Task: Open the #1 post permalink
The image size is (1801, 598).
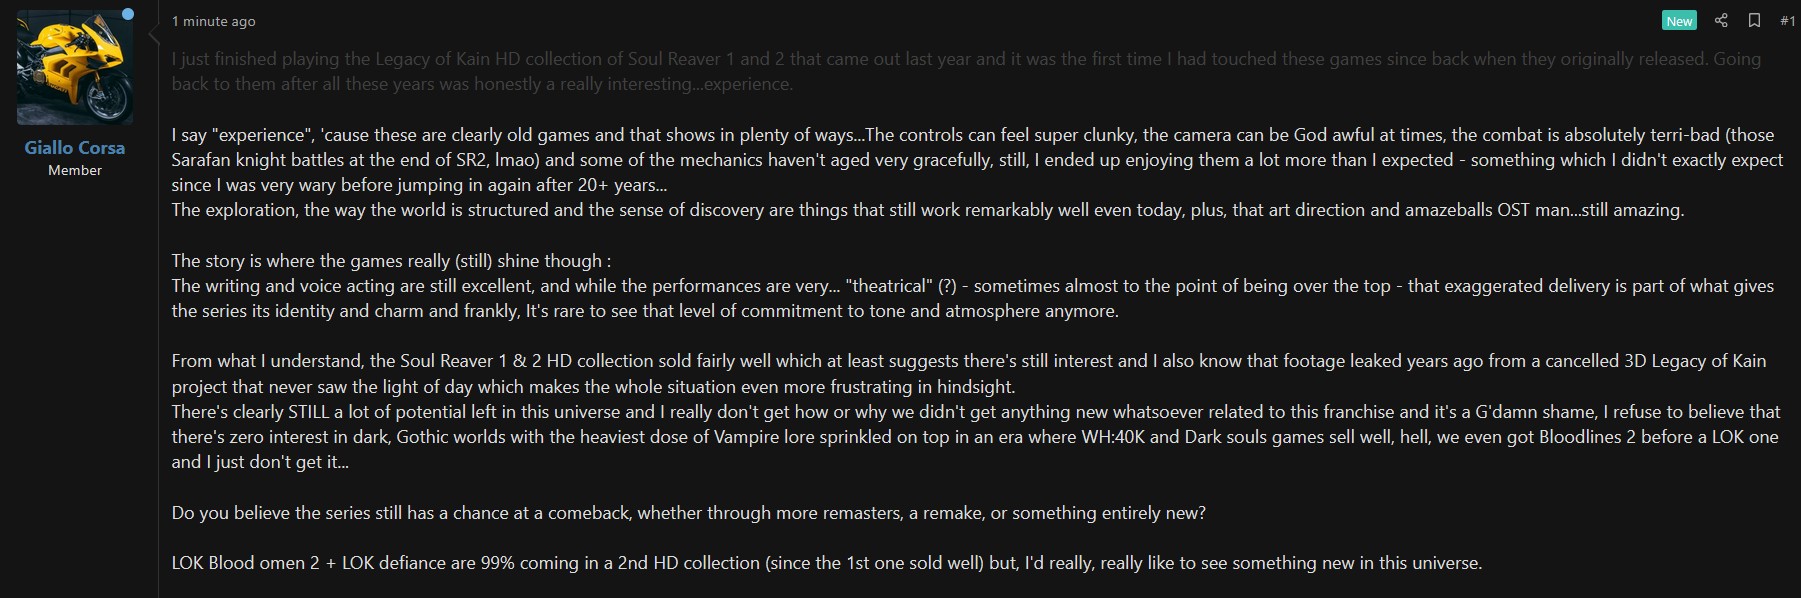Action: click(x=1787, y=21)
